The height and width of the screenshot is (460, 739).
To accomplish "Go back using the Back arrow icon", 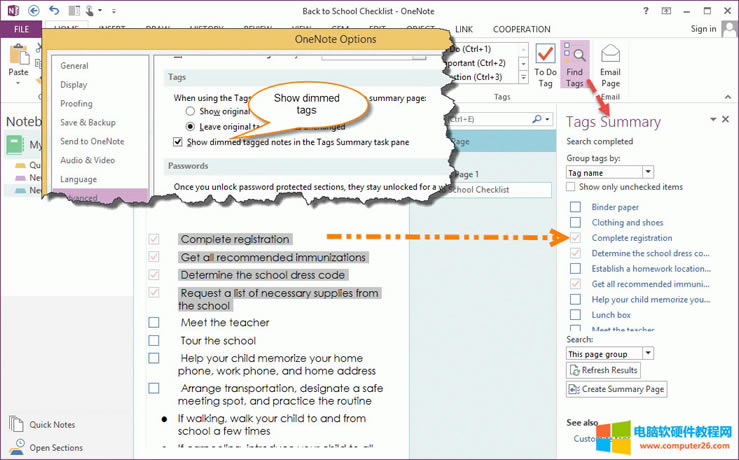I will pyautogui.click(x=33, y=10).
